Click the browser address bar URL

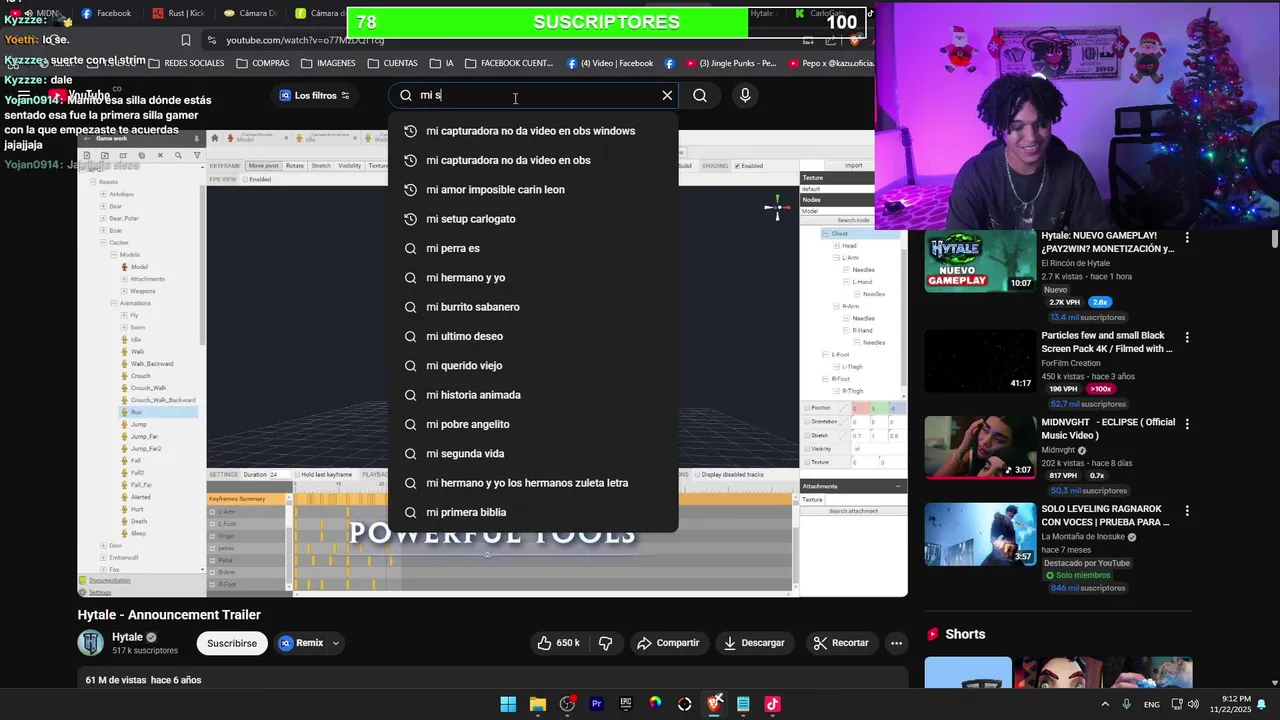tap(305, 40)
